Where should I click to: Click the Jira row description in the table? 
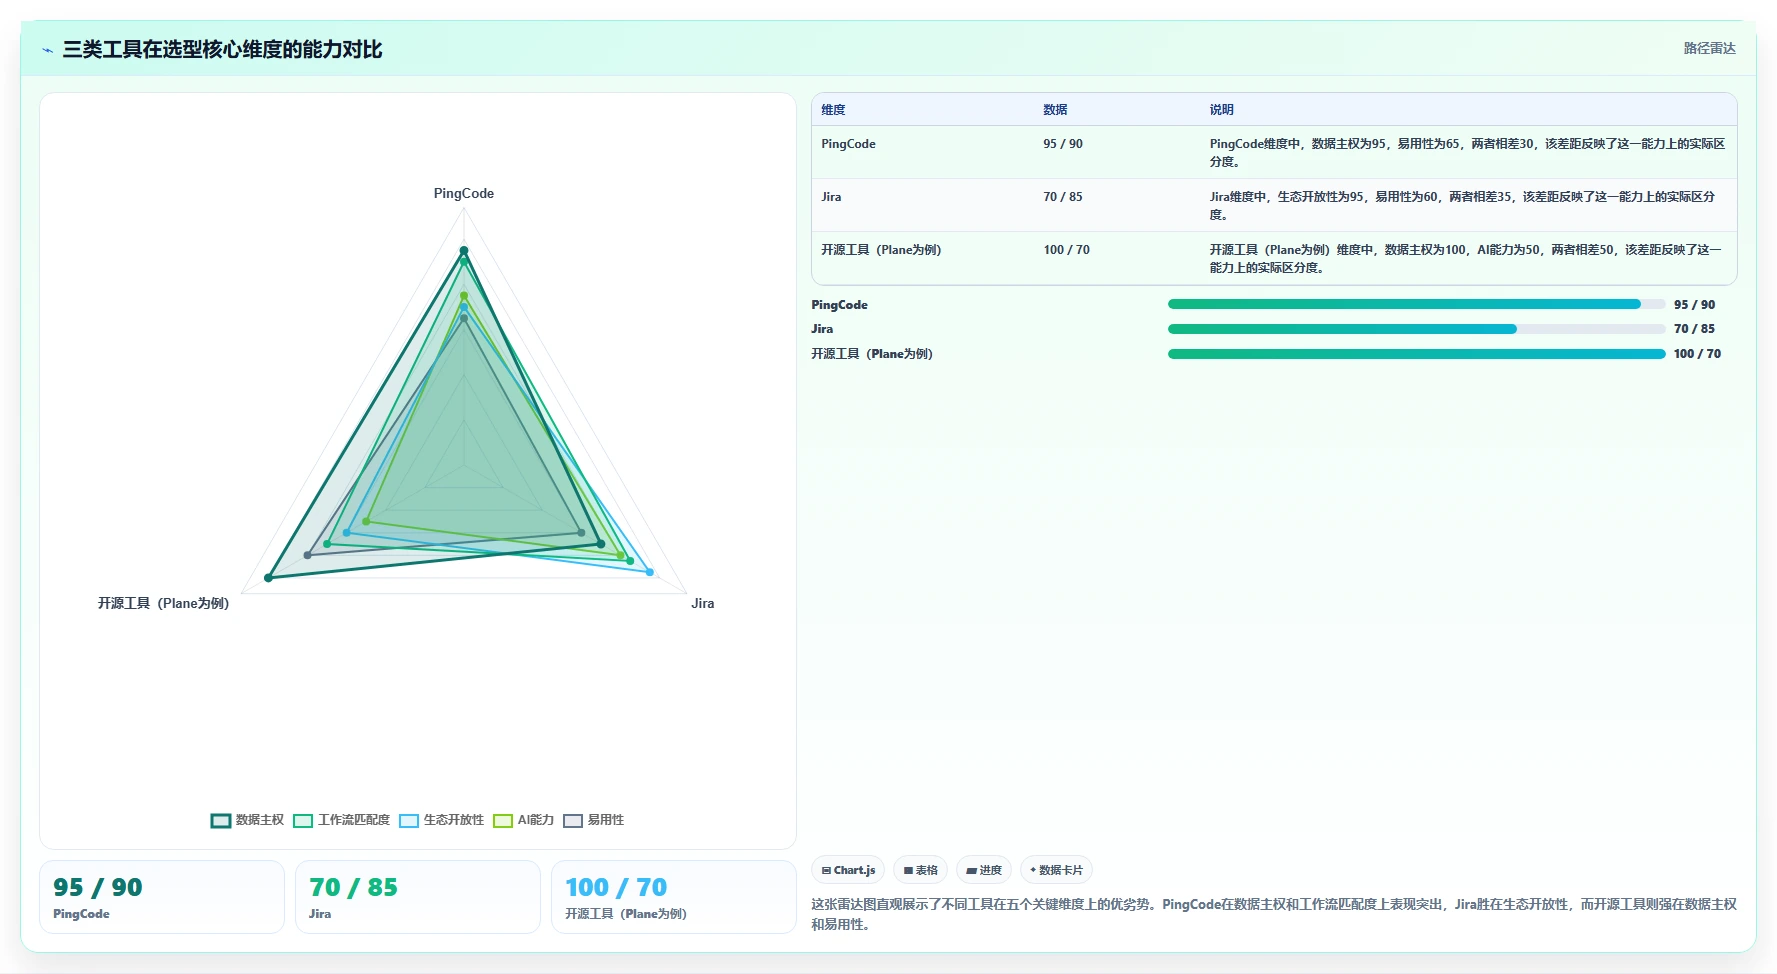coord(1462,205)
